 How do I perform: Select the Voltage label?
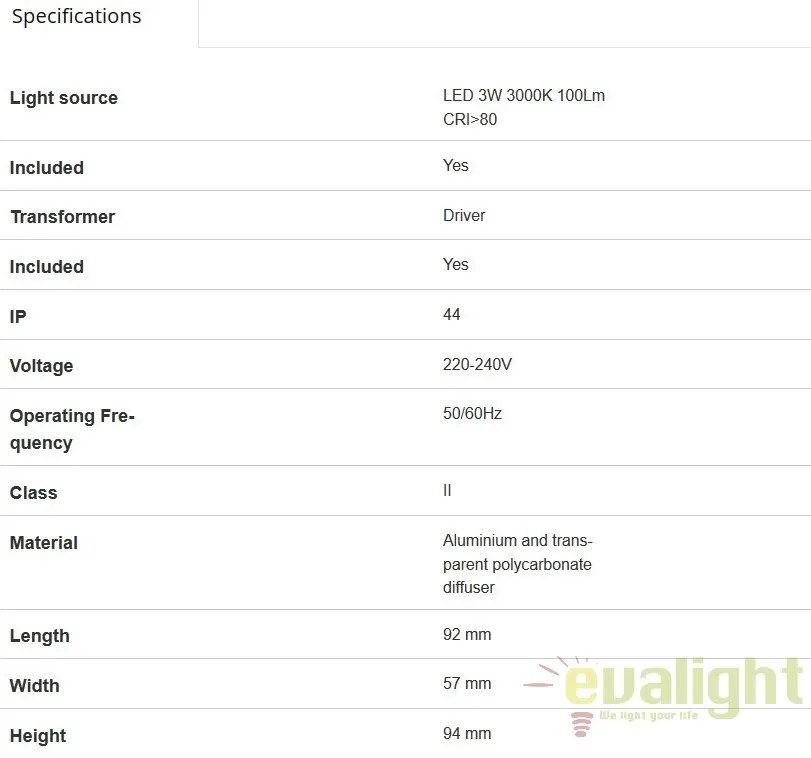click(41, 366)
